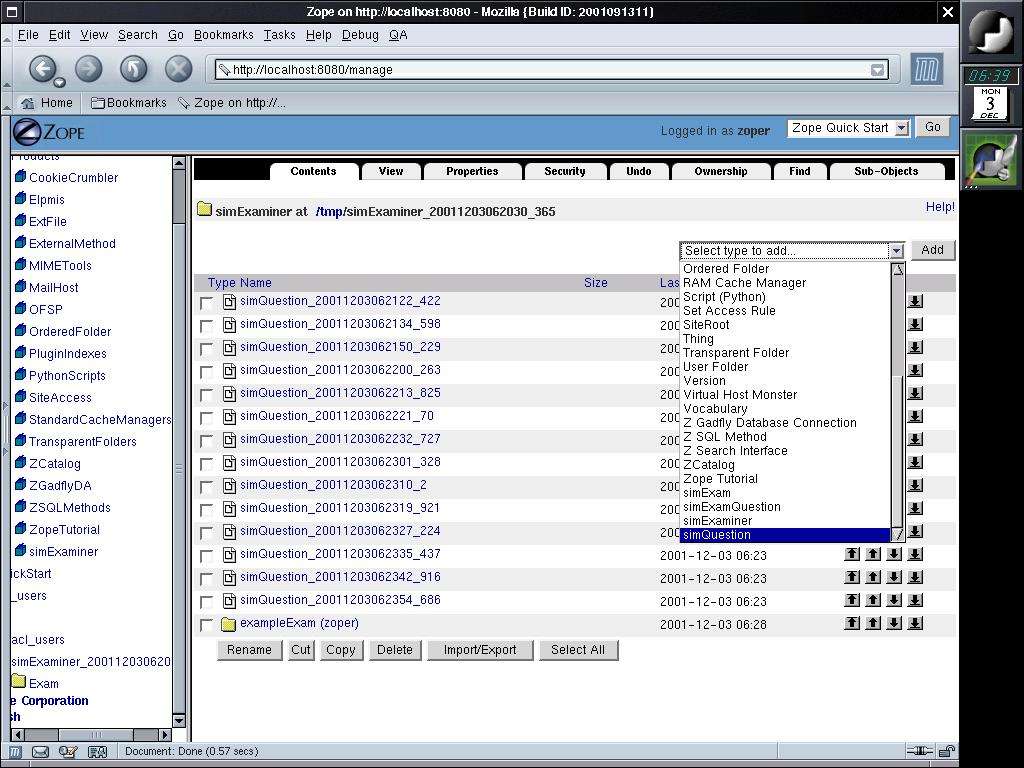Check the box next to exampleExam
The image size is (1024, 768).
(x=206, y=624)
